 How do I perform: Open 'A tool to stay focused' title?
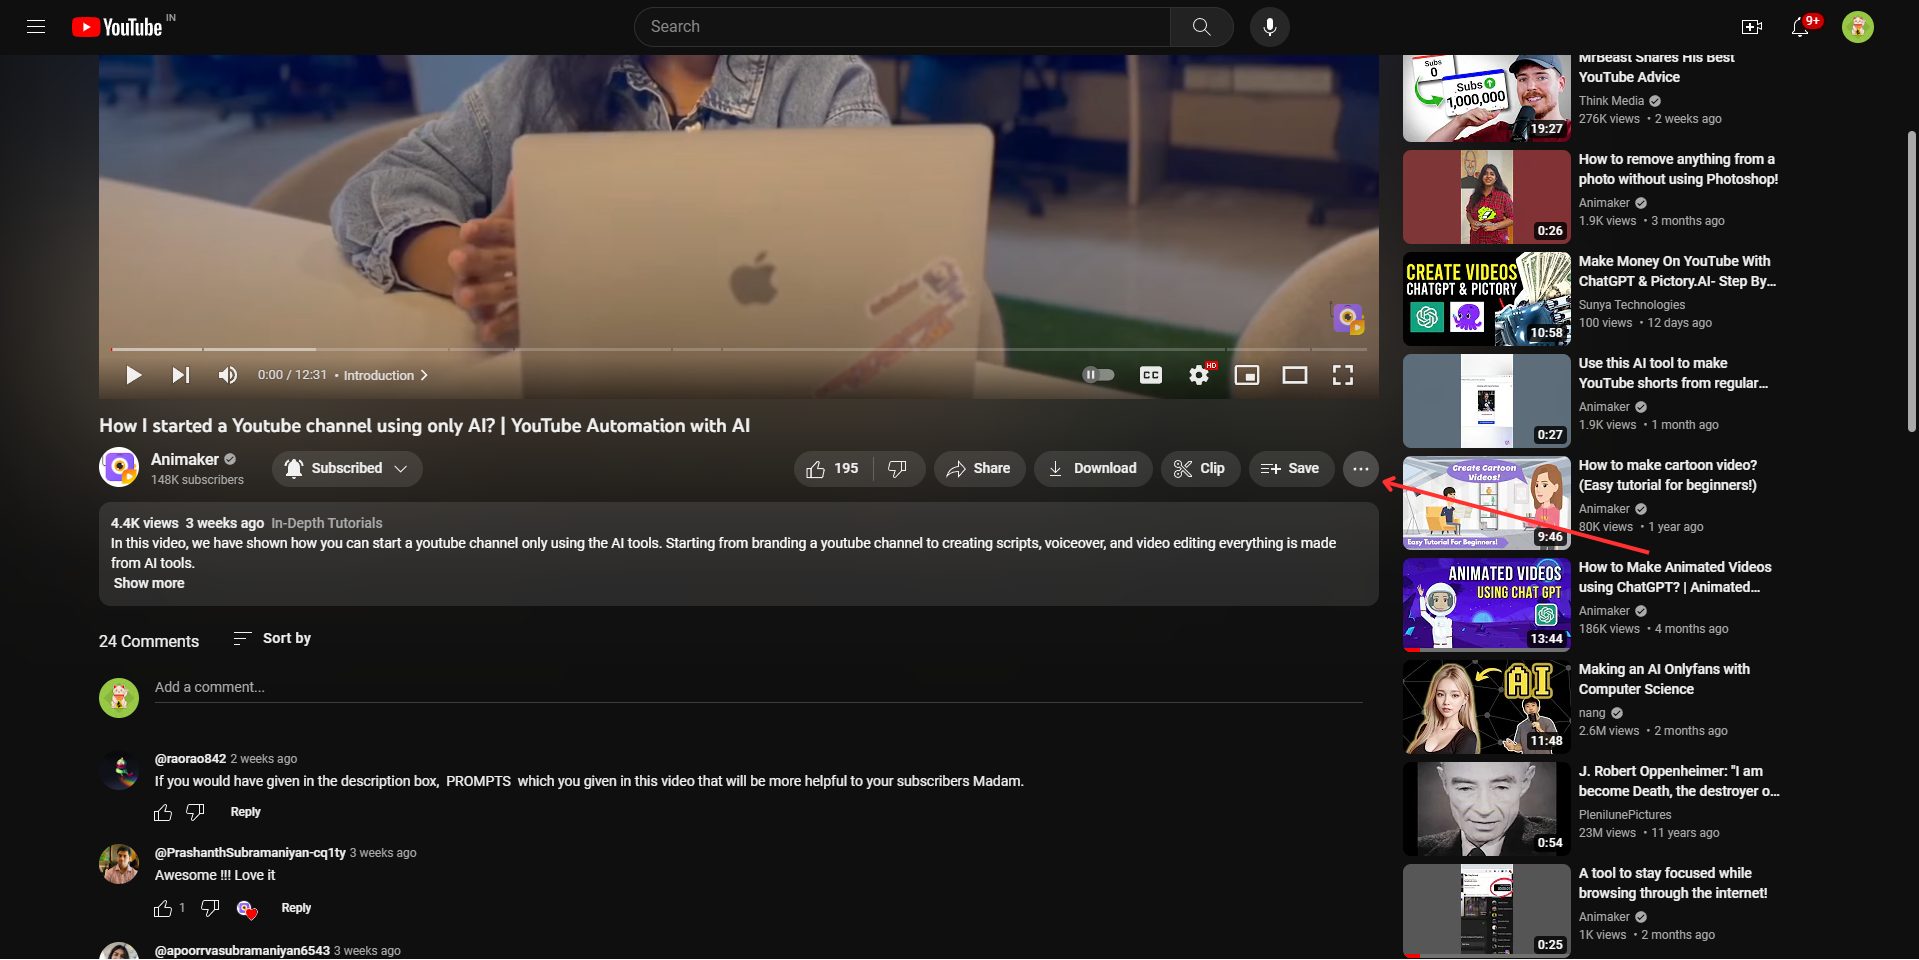[1673, 883]
